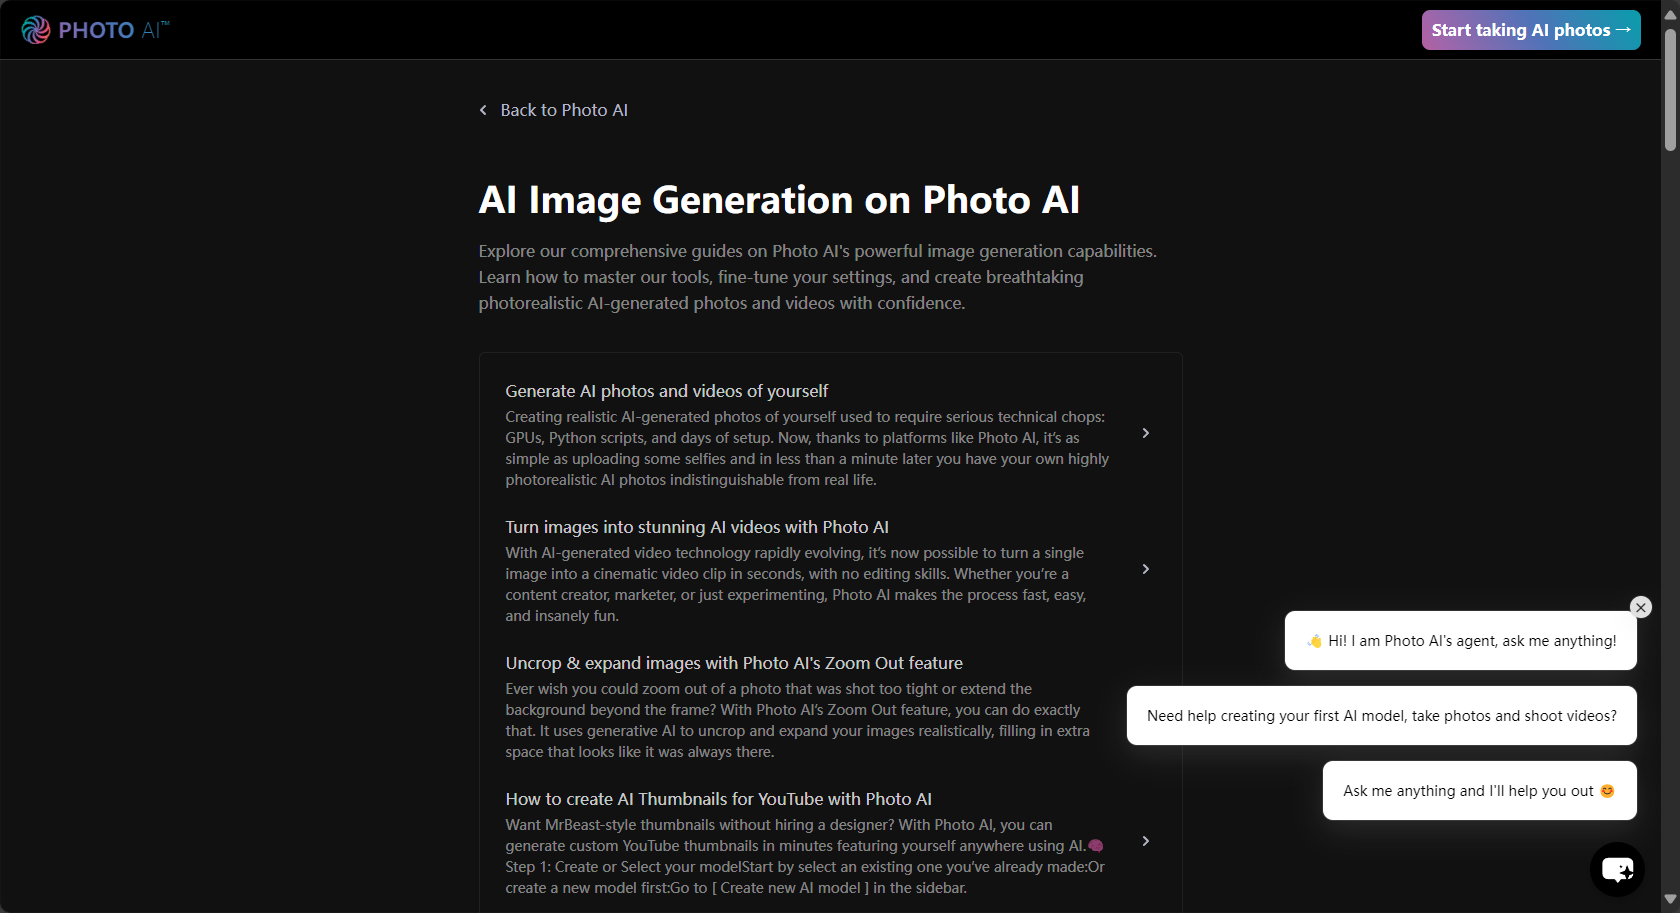Dismiss the chat greeting popup with X
This screenshot has height=913, width=1680.
[1640, 607]
